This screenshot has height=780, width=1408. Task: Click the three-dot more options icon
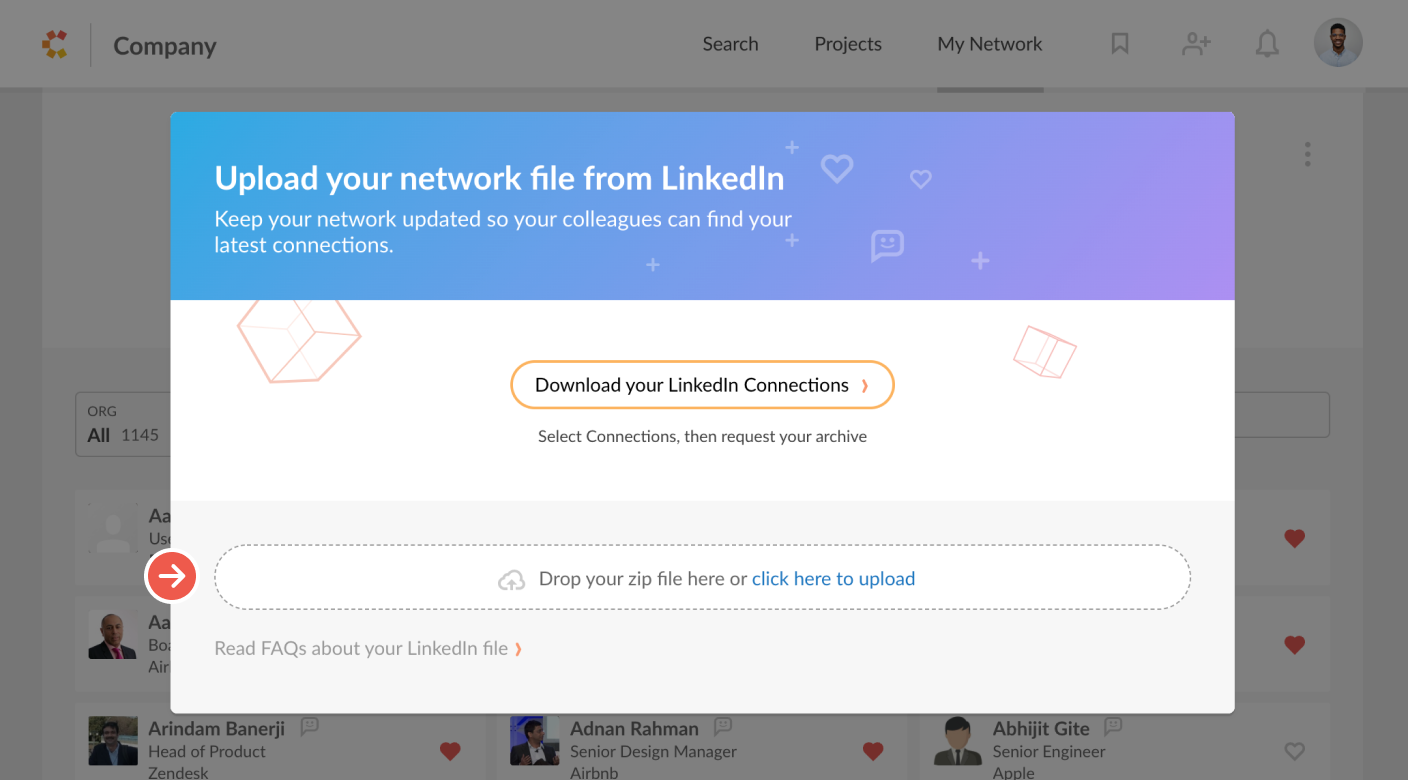coord(1307,154)
